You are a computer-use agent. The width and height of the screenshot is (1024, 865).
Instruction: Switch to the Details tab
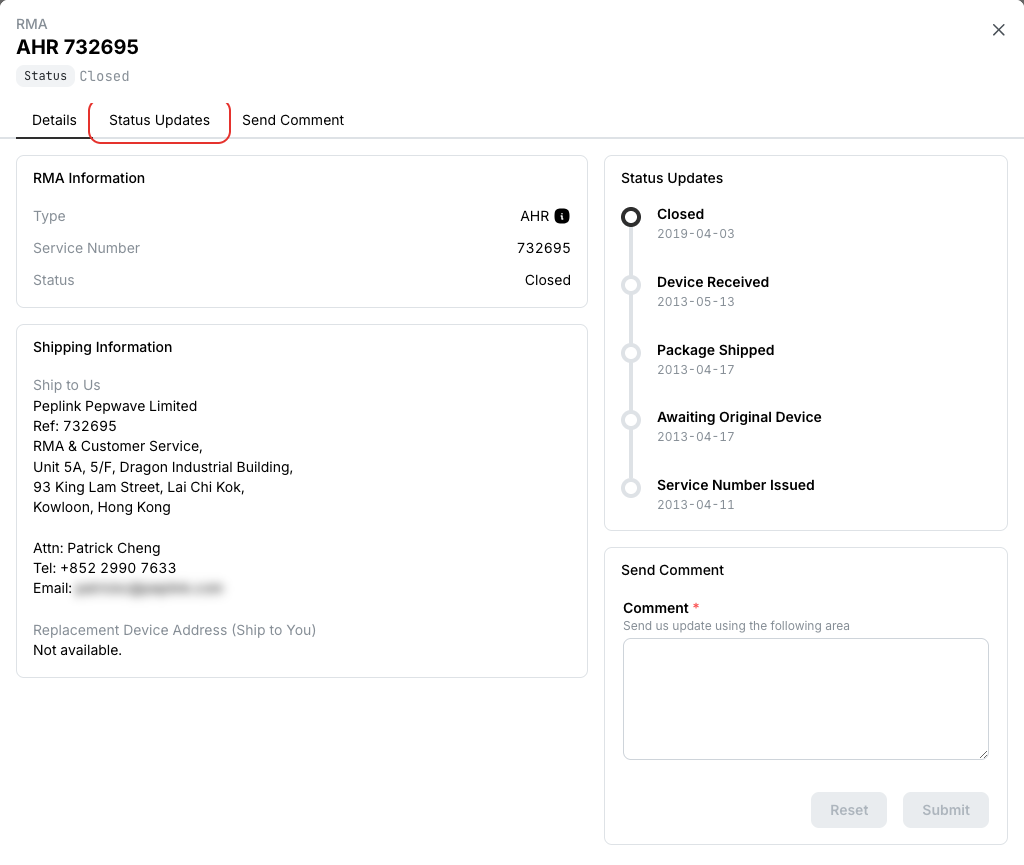point(54,120)
